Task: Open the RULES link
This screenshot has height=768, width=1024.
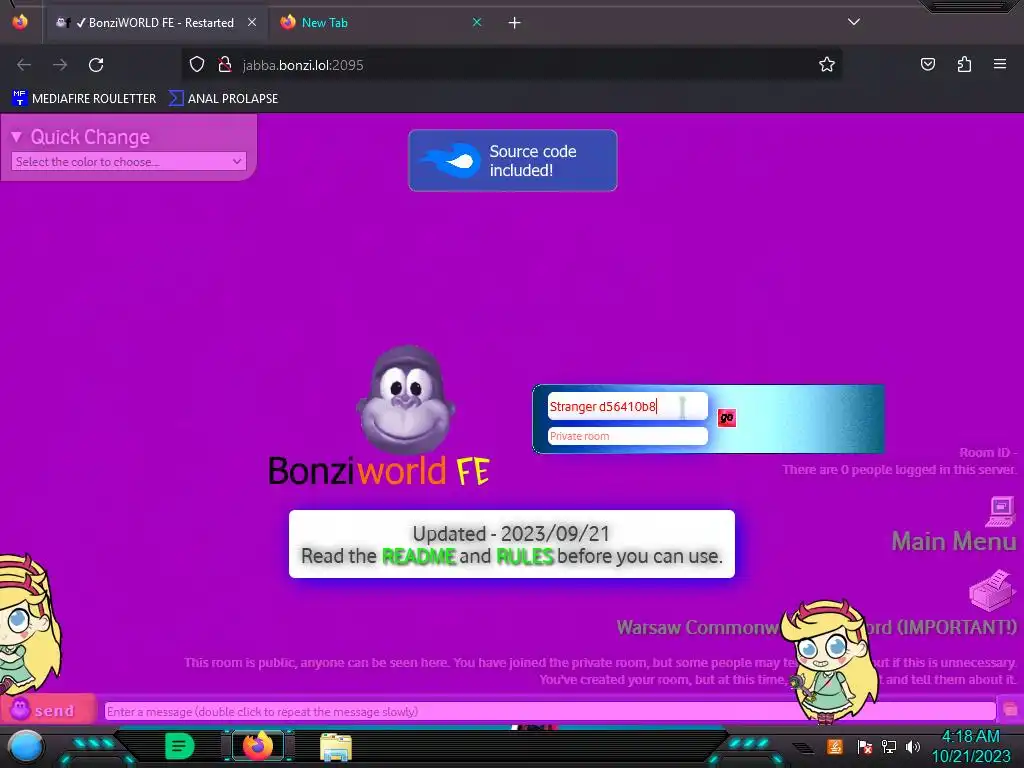Action: coord(524,556)
